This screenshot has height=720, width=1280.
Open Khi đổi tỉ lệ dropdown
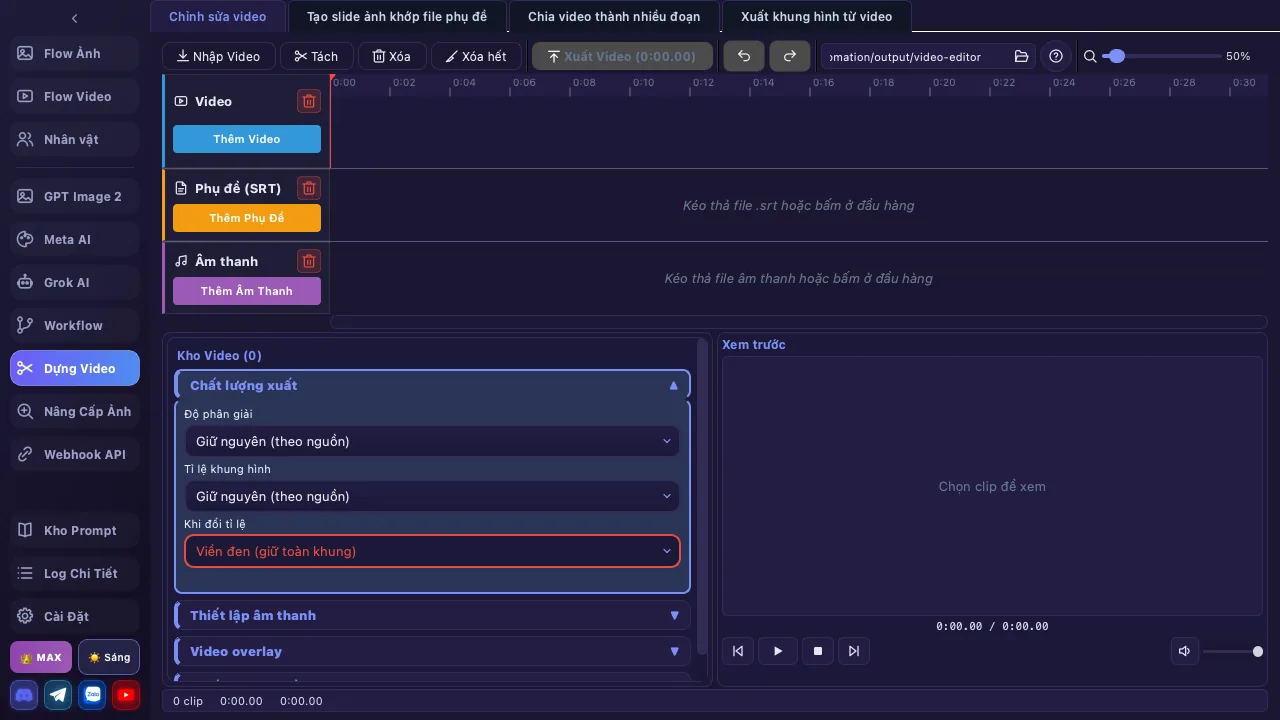432,551
